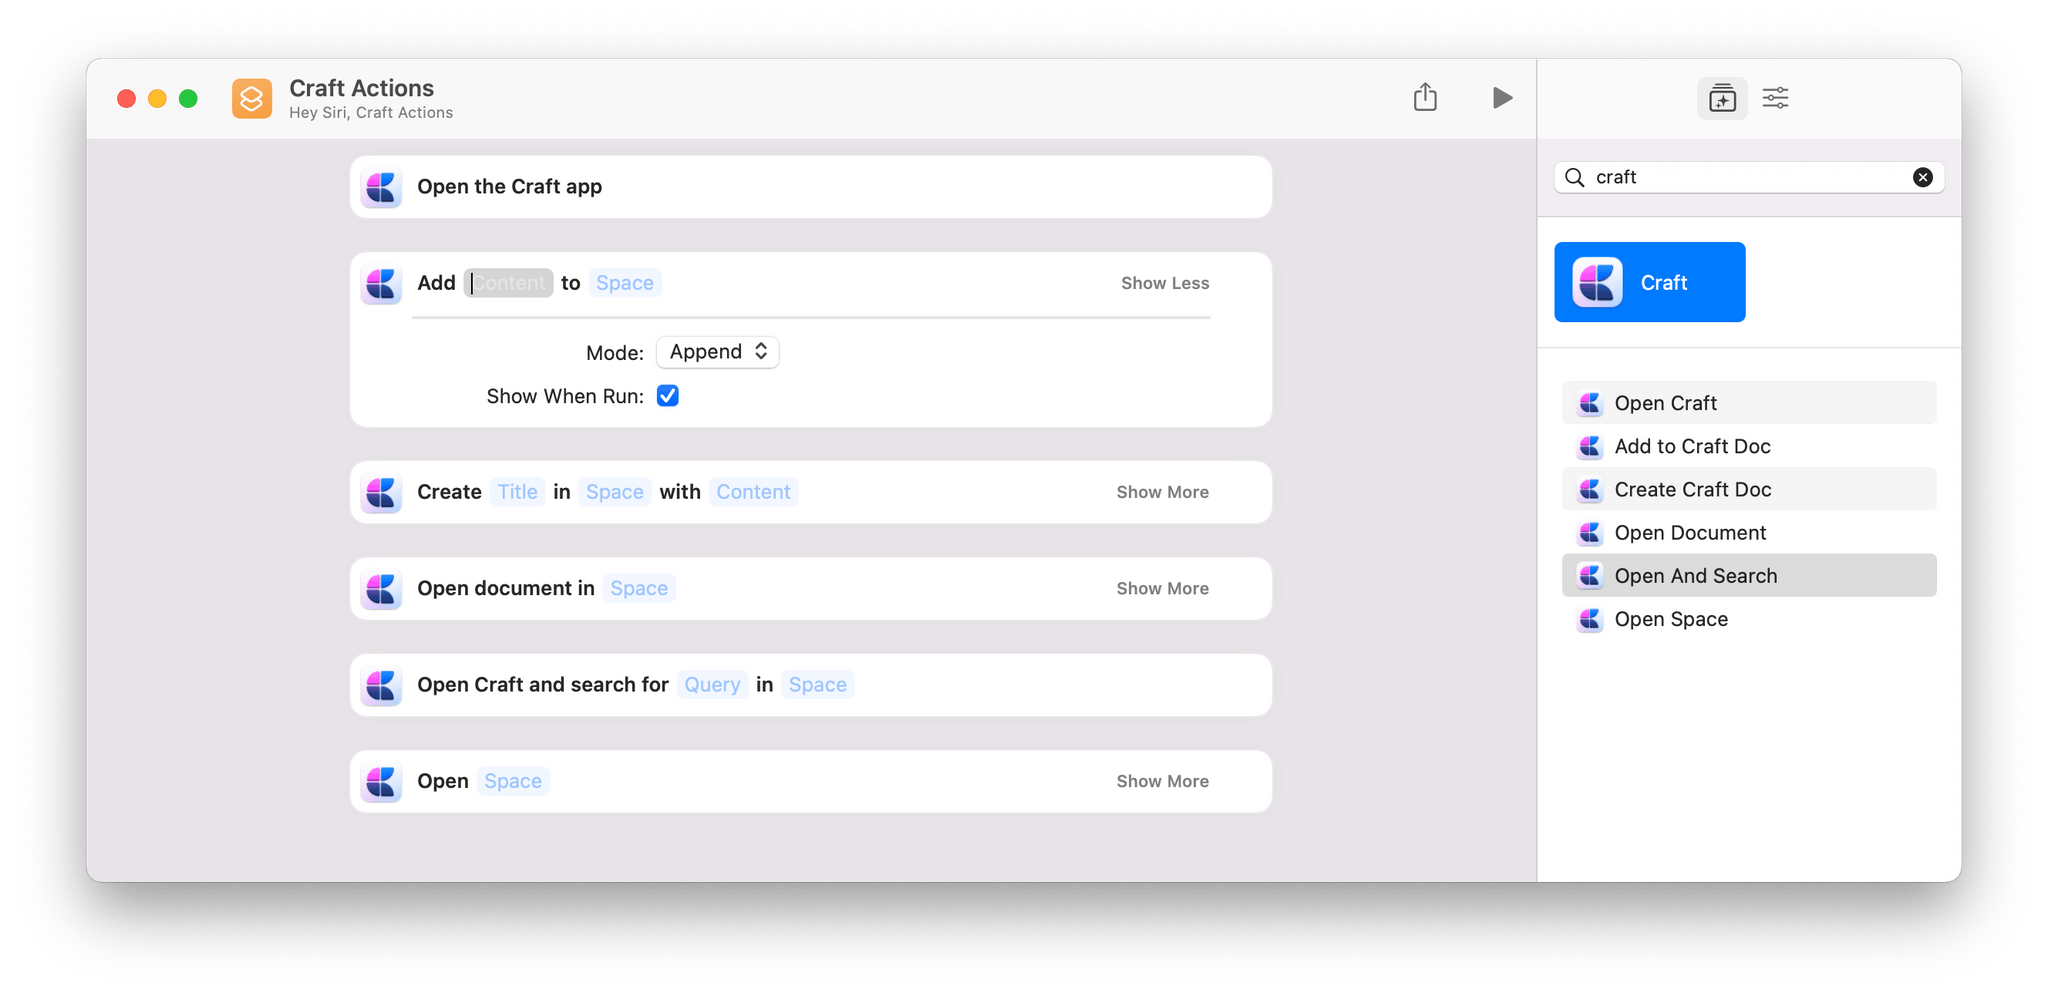The width and height of the screenshot is (2048, 996).
Task: Click icon of Open the Craft app step
Action: coord(381,187)
